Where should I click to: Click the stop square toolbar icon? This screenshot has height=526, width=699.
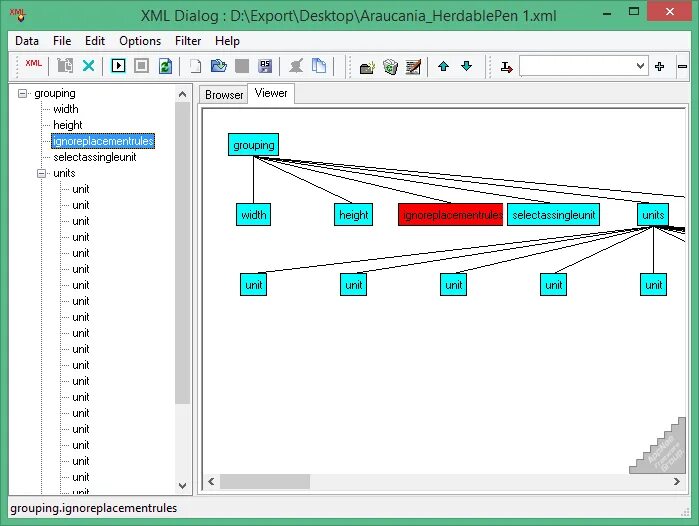pos(141,66)
